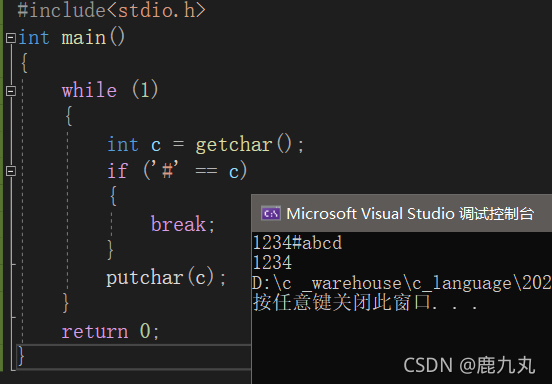Collapse the while (1) loop block
Image resolution: width=552 pixels, height=384 pixels.
tap(11, 91)
